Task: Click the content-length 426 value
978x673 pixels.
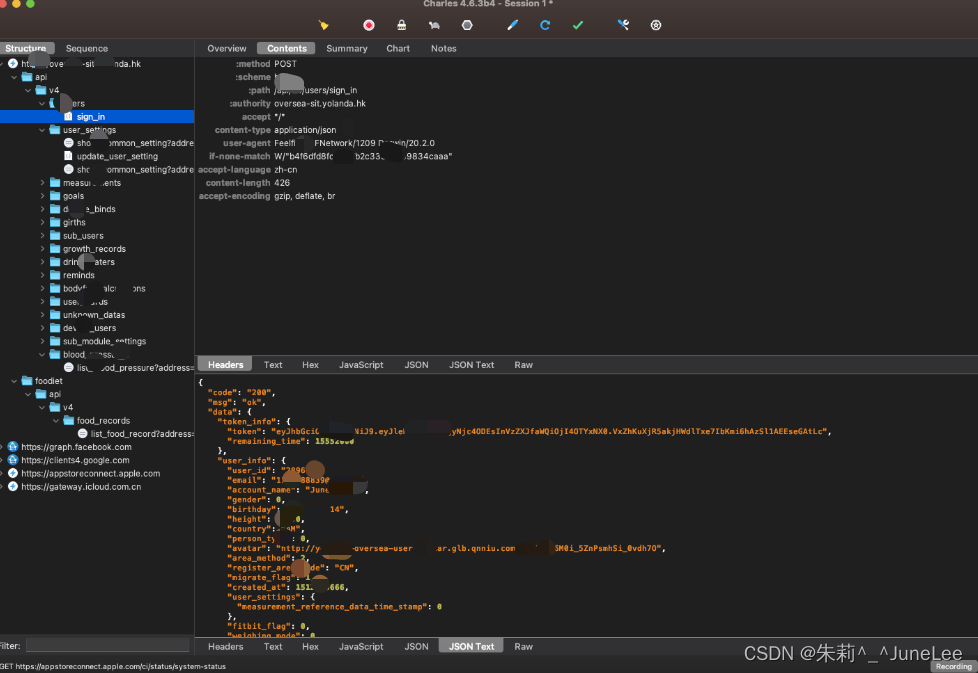Action: click(x=282, y=183)
